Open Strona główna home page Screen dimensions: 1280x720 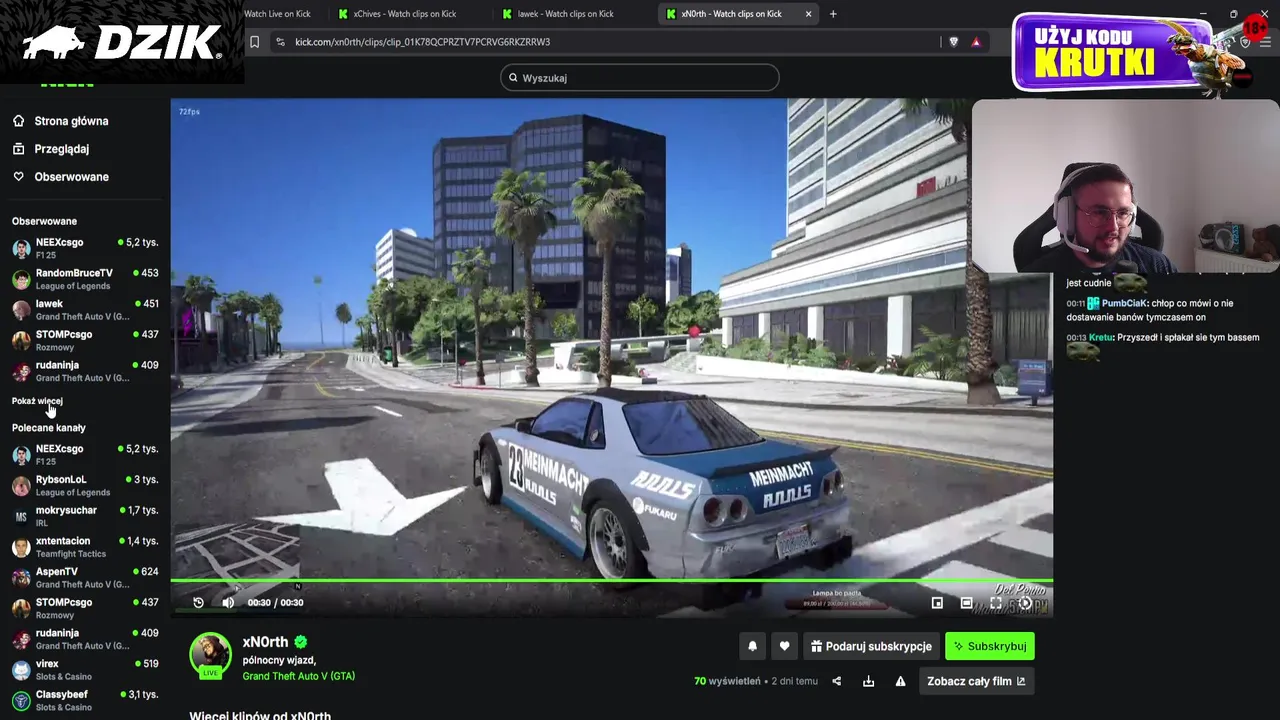coord(60,121)
